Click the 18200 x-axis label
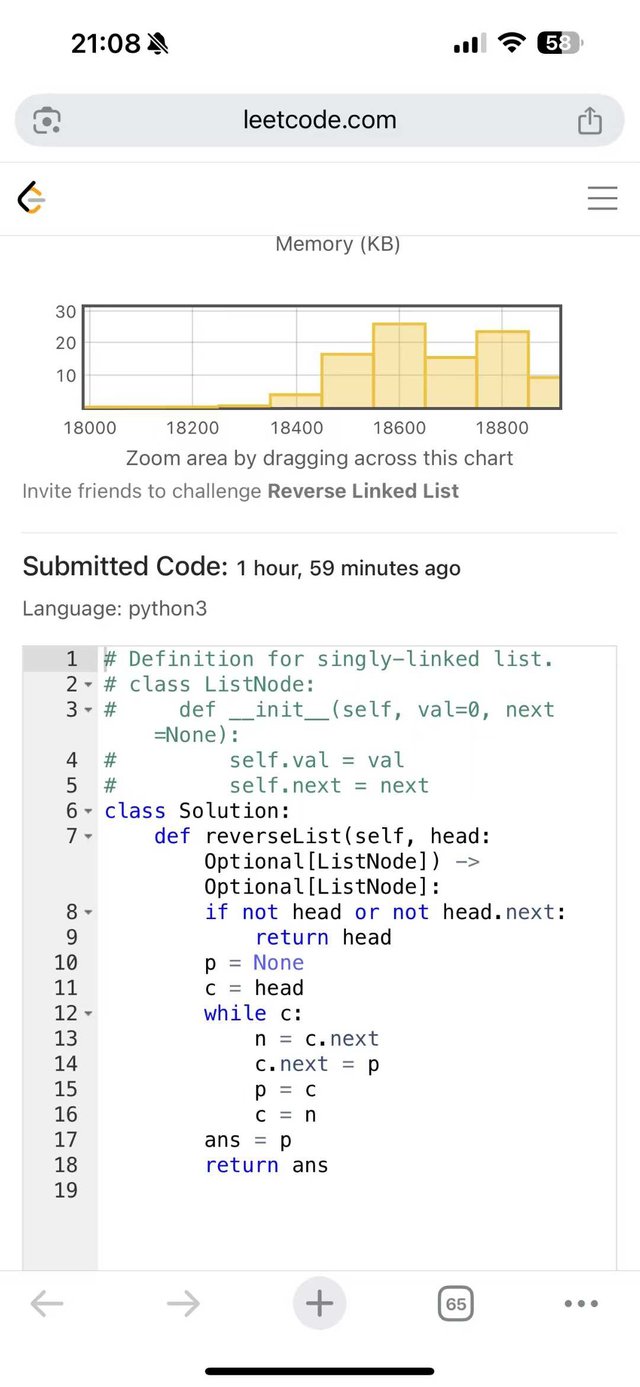The width and height of the screenshot is (640, 1387). coord(193,428)
